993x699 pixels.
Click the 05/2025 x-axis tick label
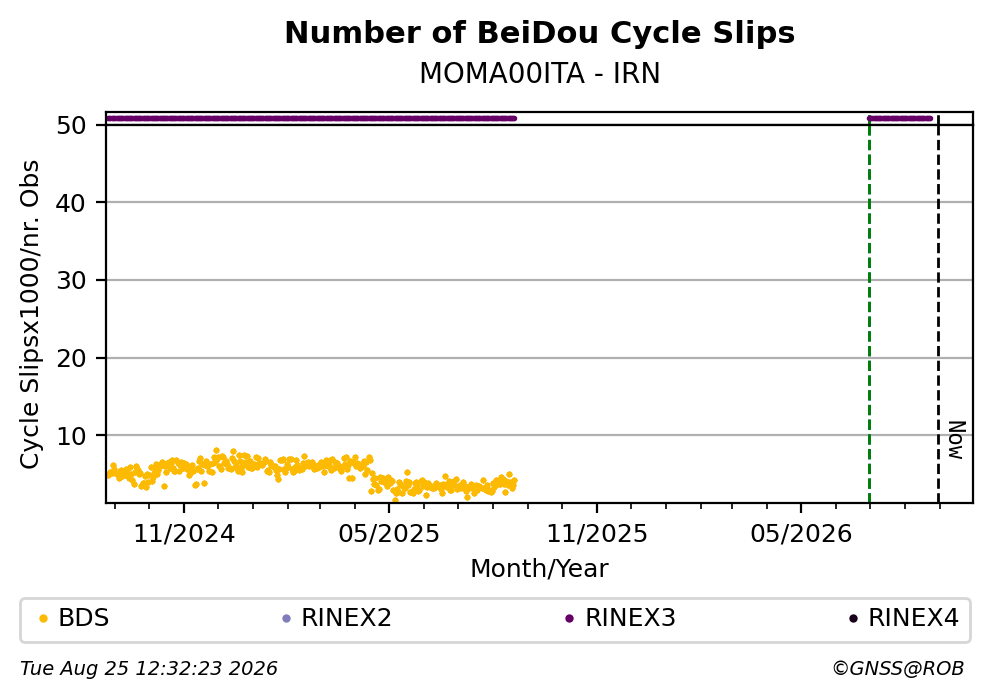389,534
